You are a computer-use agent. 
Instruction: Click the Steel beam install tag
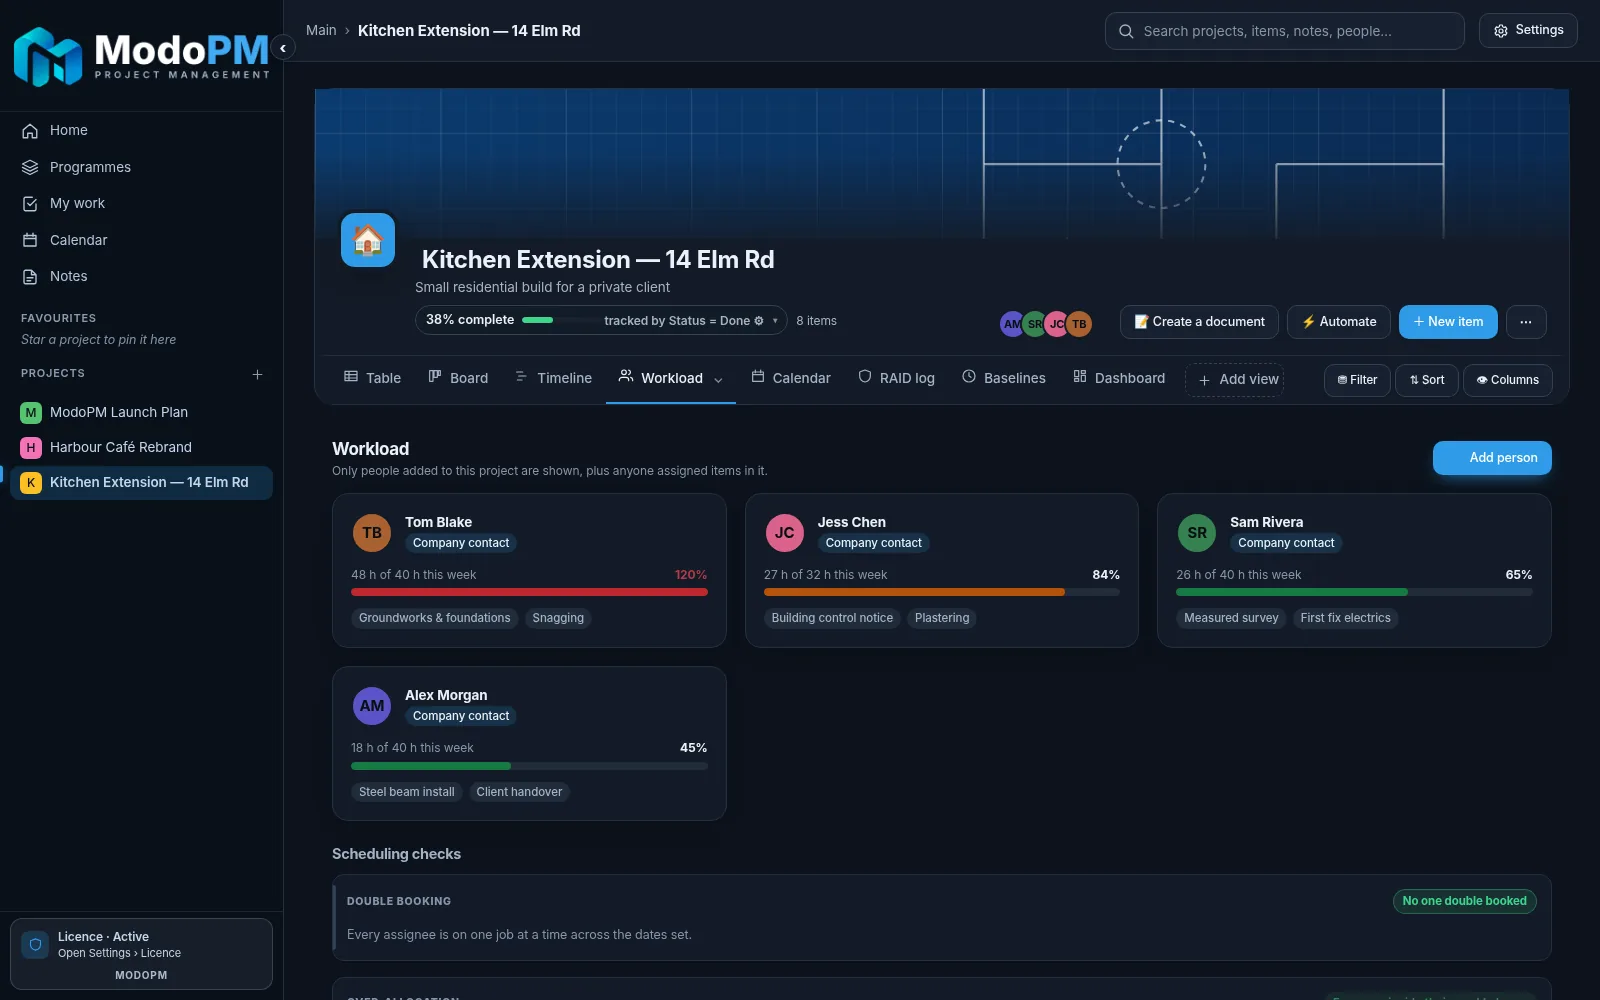click(x=407, y=792)
